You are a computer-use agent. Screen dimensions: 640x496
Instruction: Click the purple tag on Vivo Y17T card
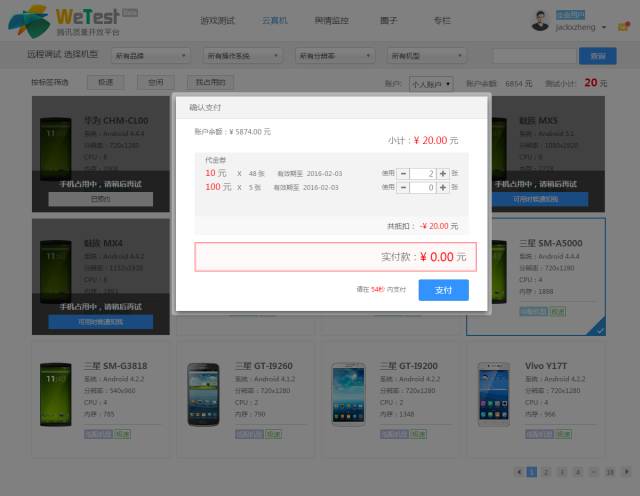point(539,434)
